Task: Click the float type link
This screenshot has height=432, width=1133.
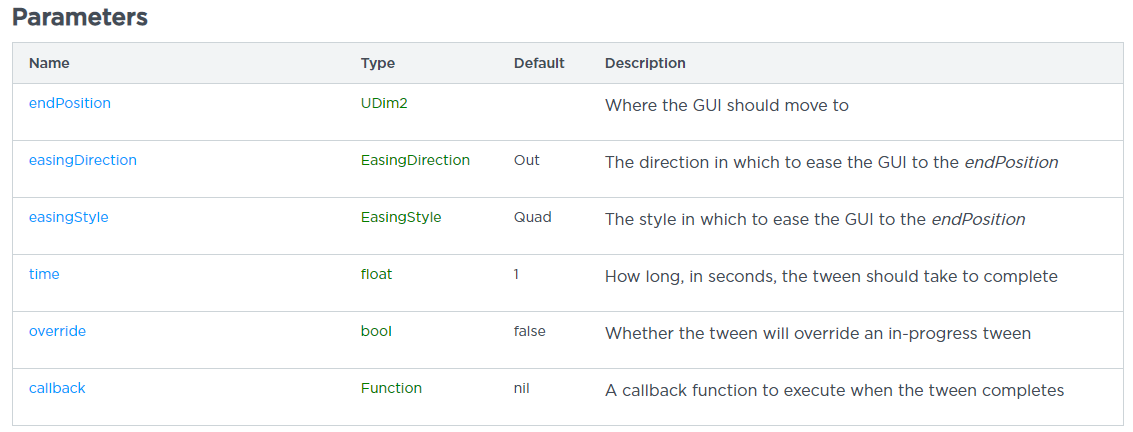Action: (x=376, y=274)
